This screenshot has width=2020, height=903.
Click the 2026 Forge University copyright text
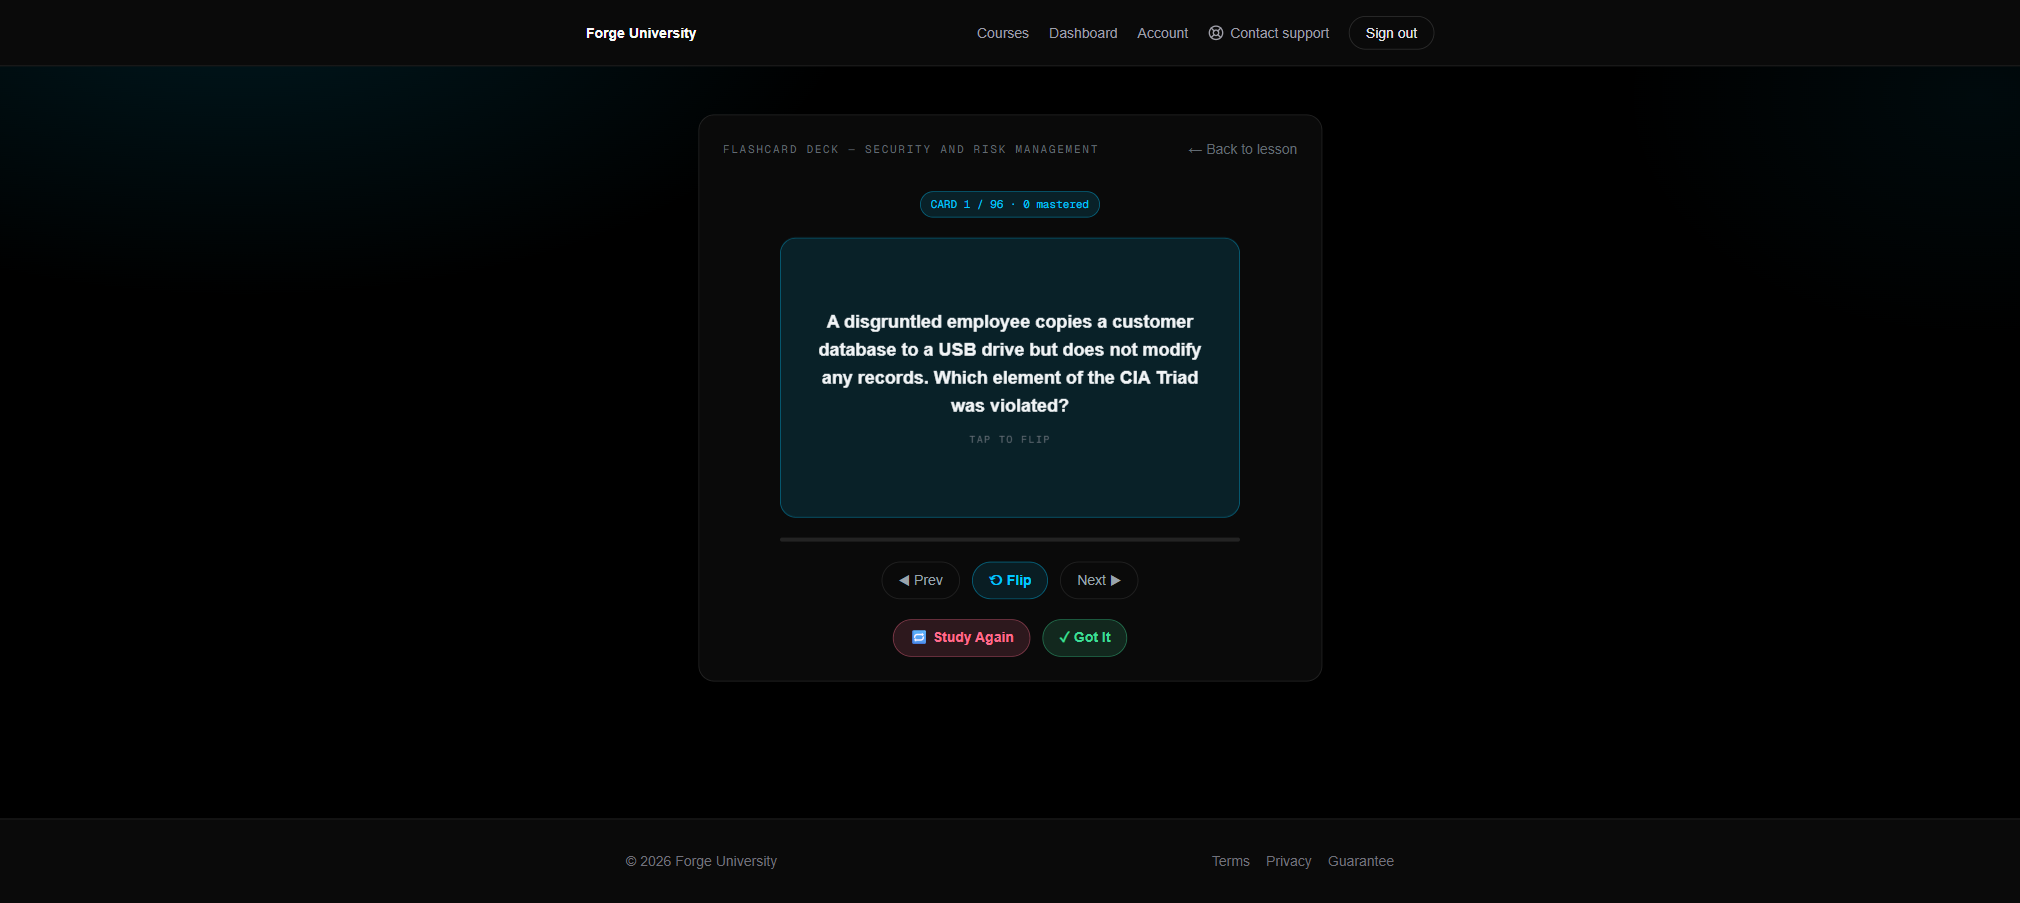pyautogui.click(x=701, y=861)
